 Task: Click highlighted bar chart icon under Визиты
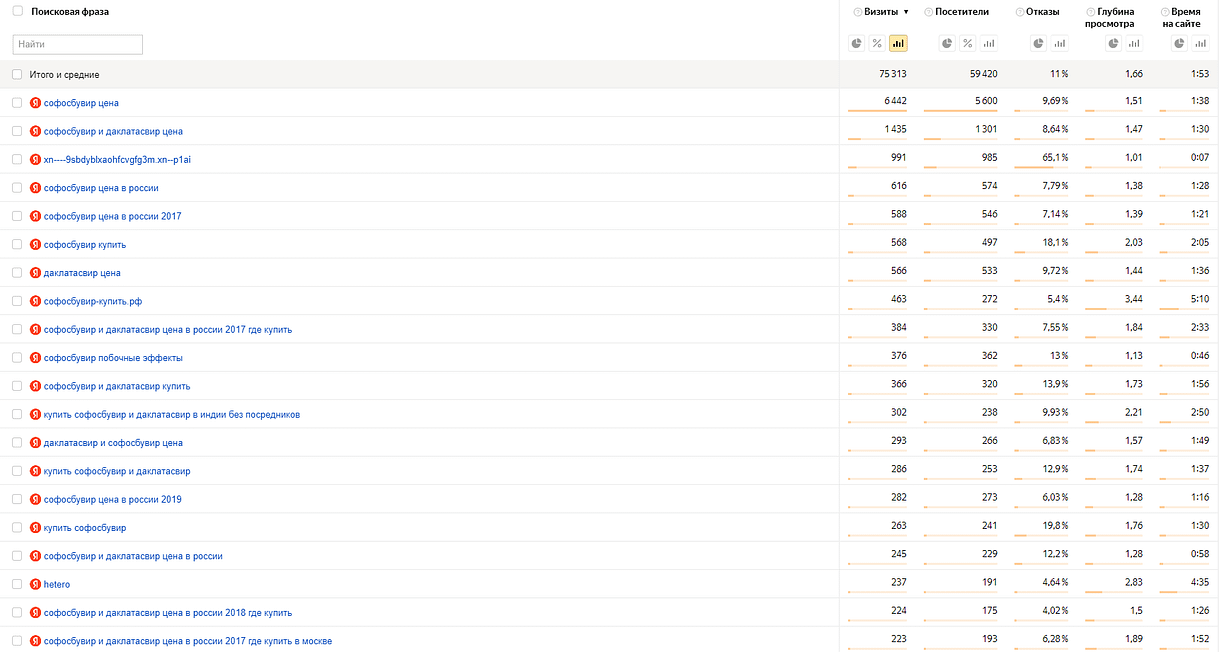(x=898, y=43)
